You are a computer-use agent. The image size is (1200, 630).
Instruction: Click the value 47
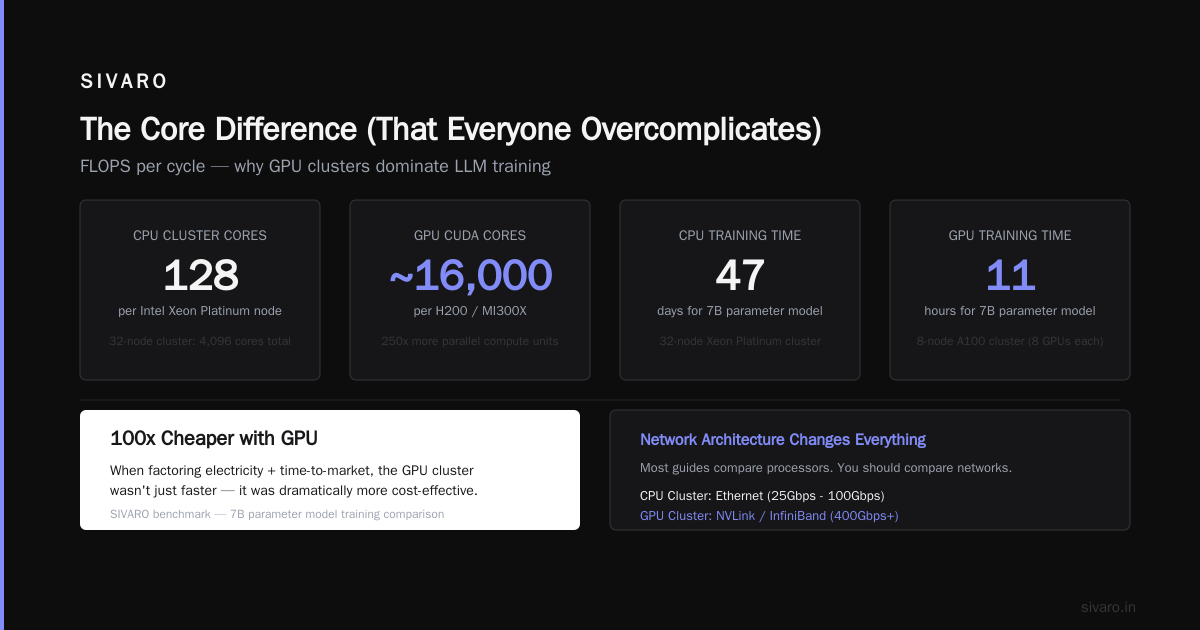pyautogui.click(x=740, y=276)
